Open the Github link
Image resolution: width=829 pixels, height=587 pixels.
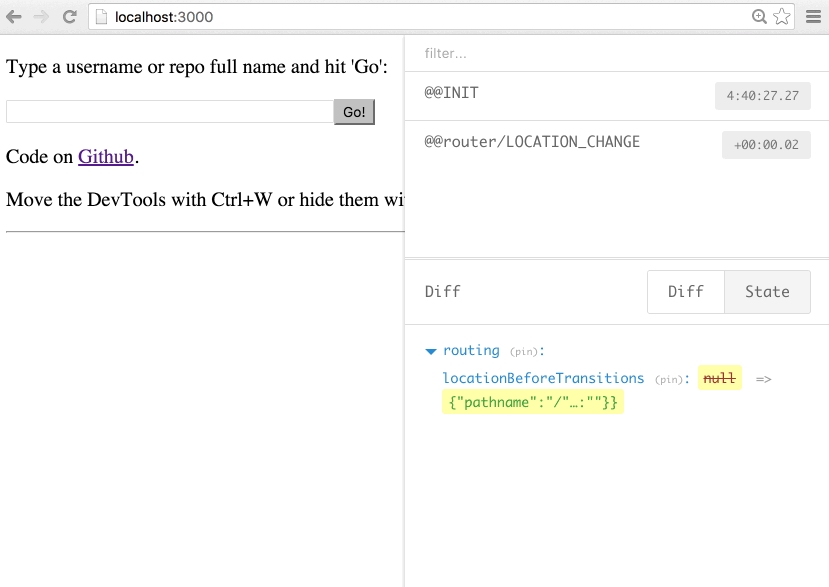pyautogui.click(x=106, y=157)
